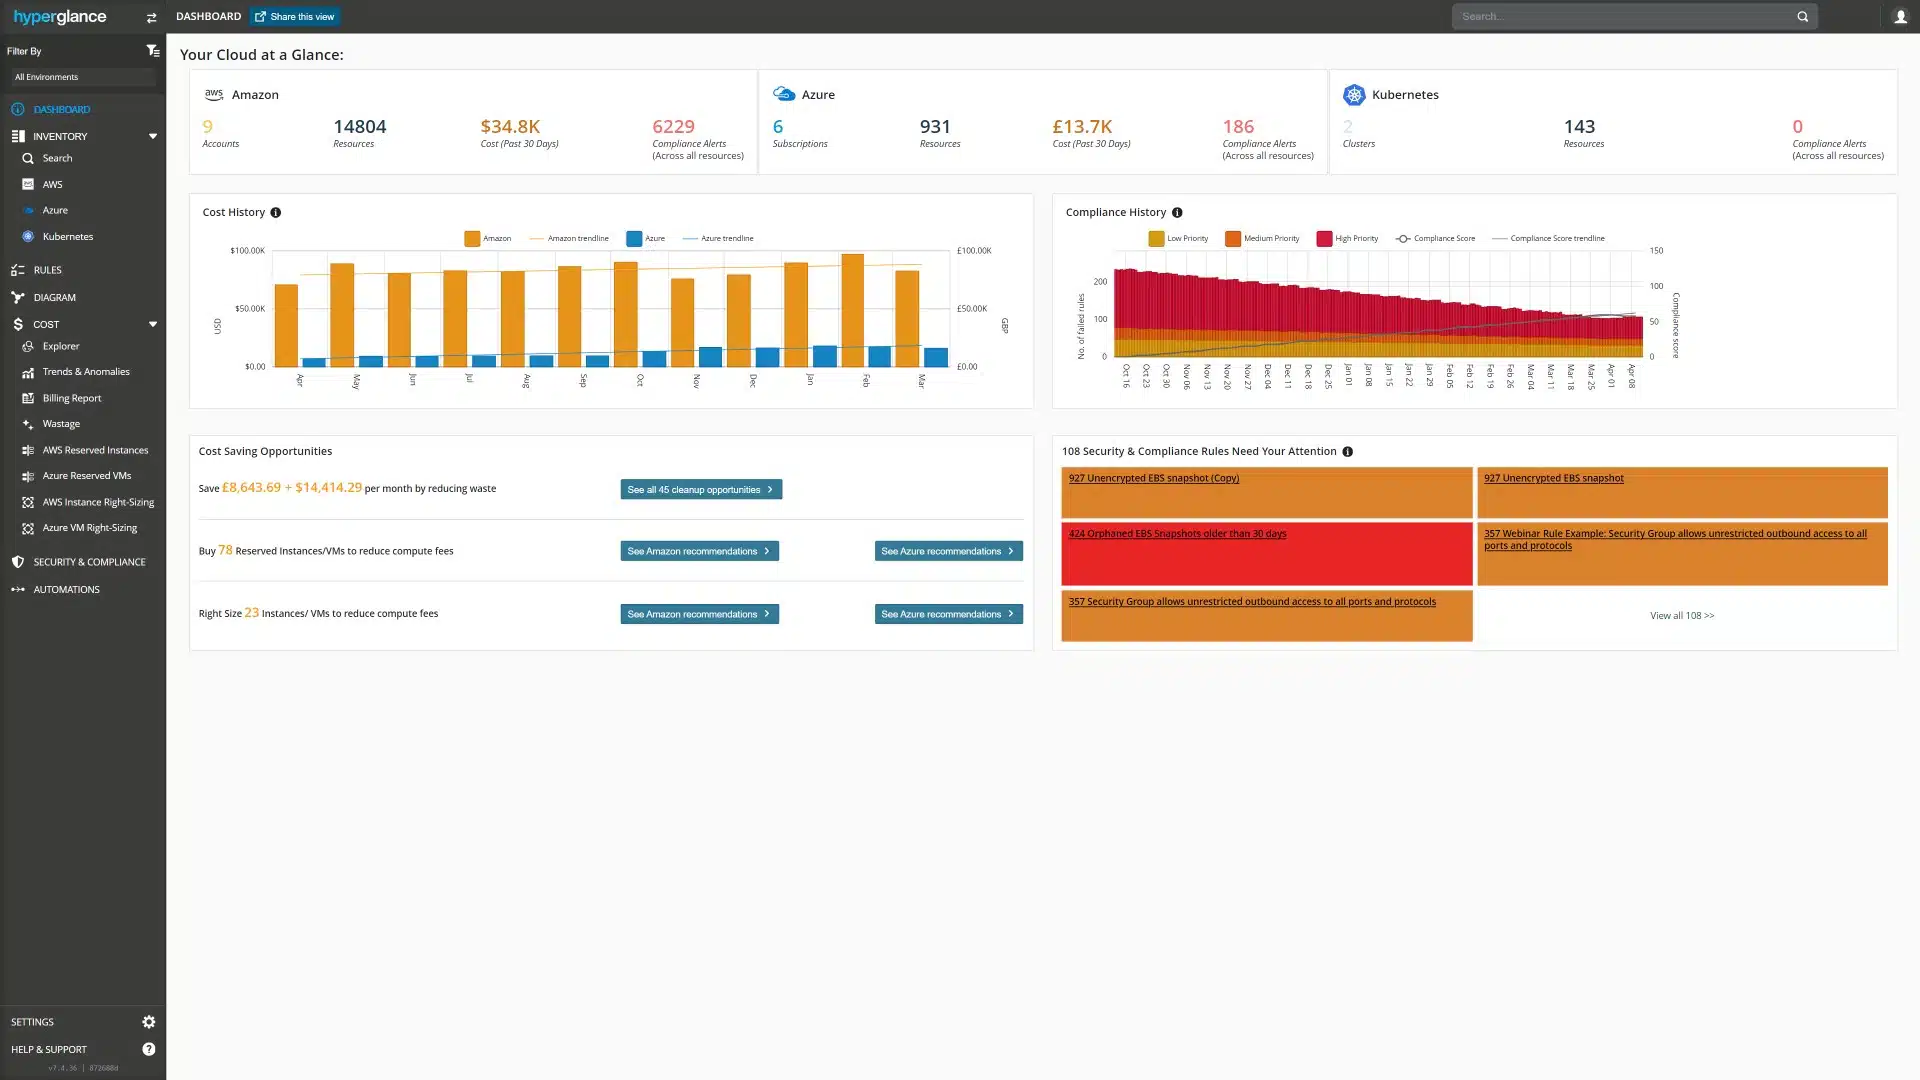The height and width of the screenshot is (1080, 1920).
Task: Open the Settings gear icon
Action: [149, 1022]
